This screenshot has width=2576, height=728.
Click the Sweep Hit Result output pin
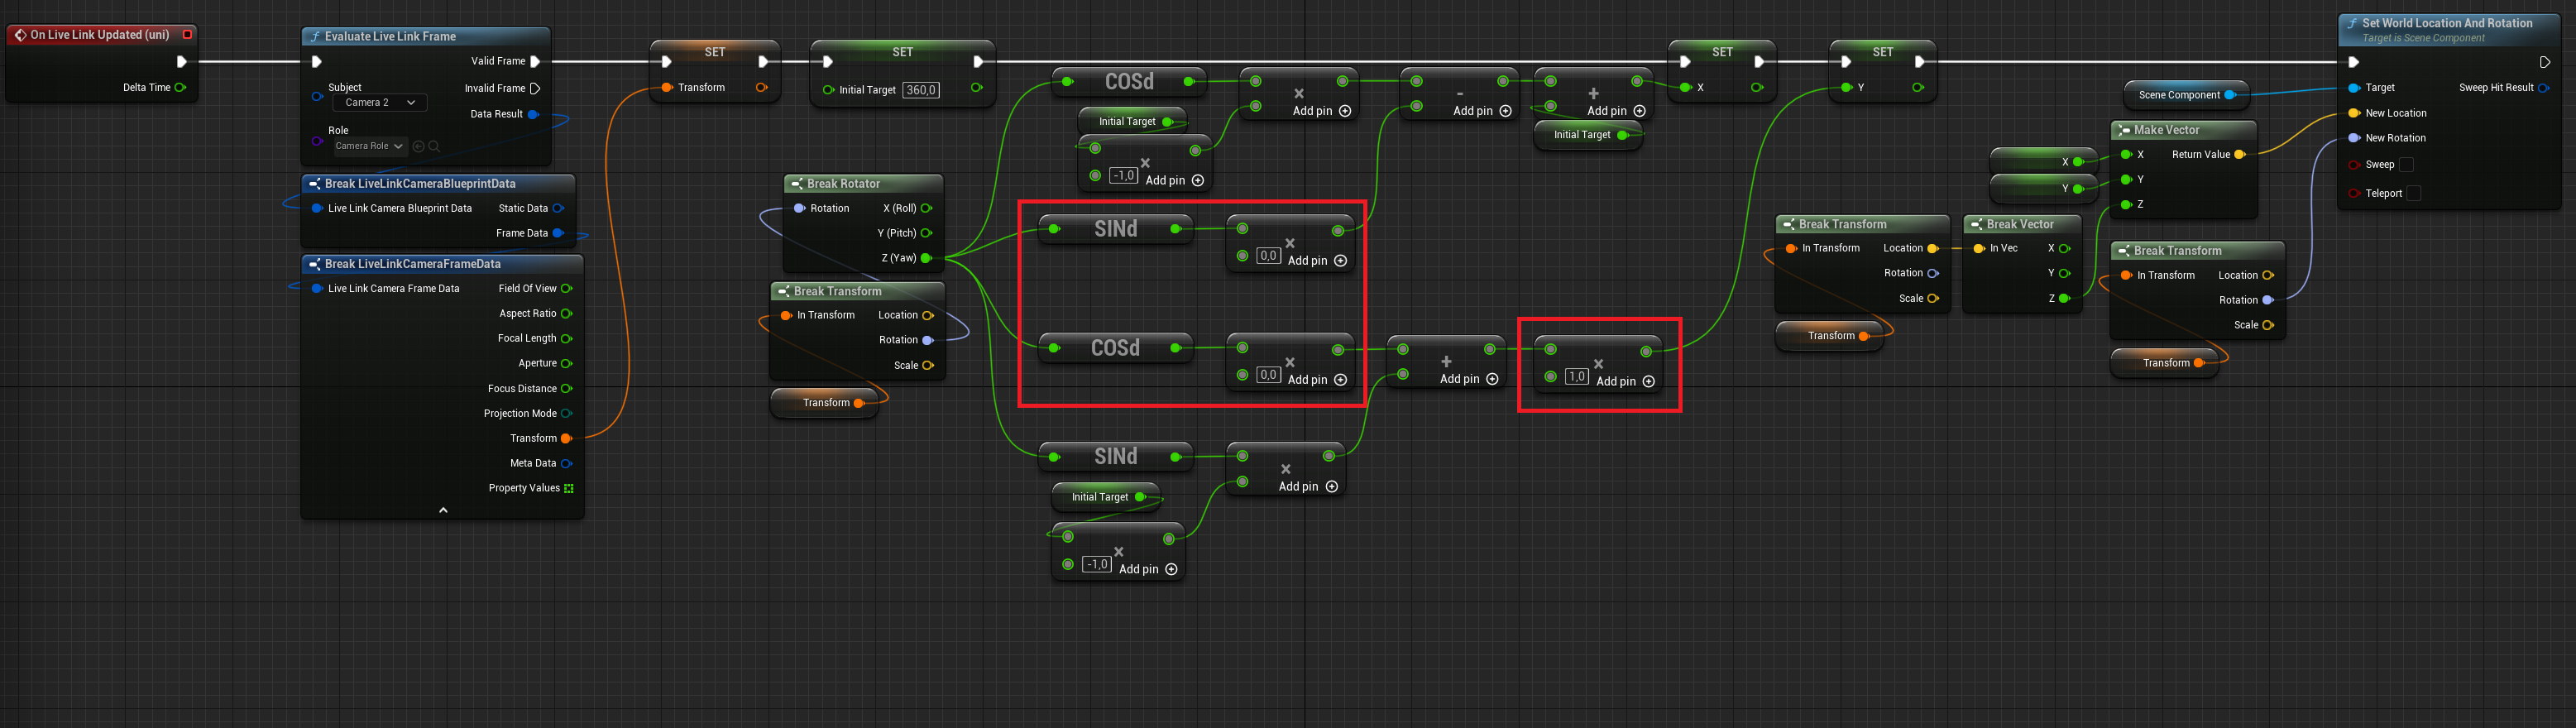(x=2543, y=88)
